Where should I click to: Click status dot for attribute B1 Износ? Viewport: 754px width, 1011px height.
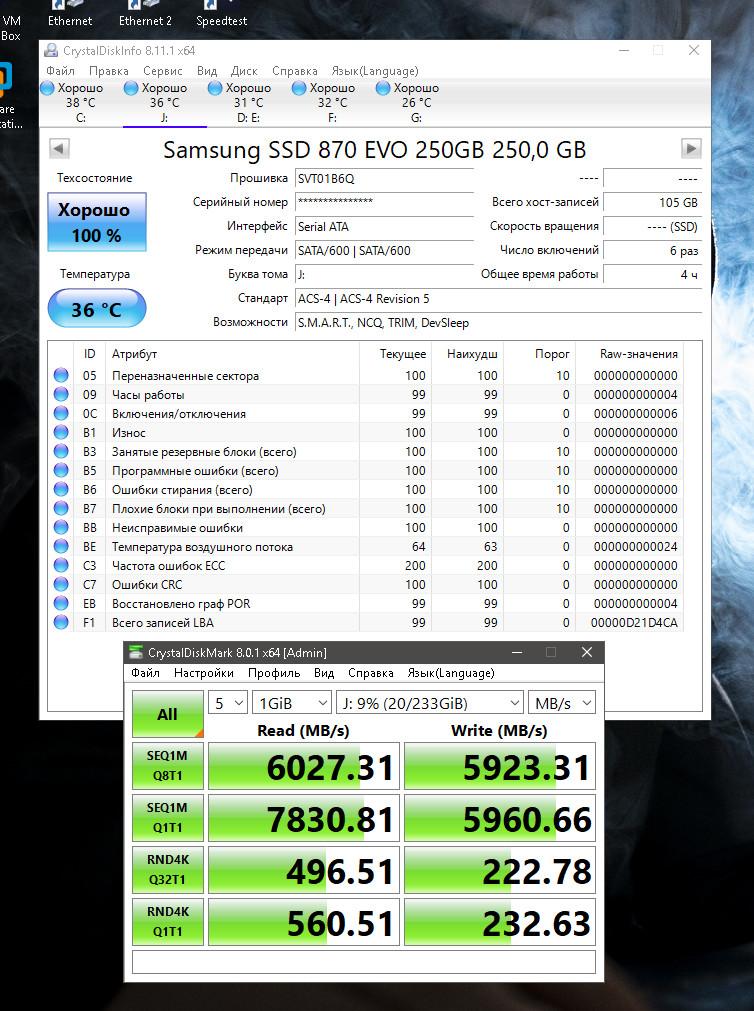tap(61, 432)
